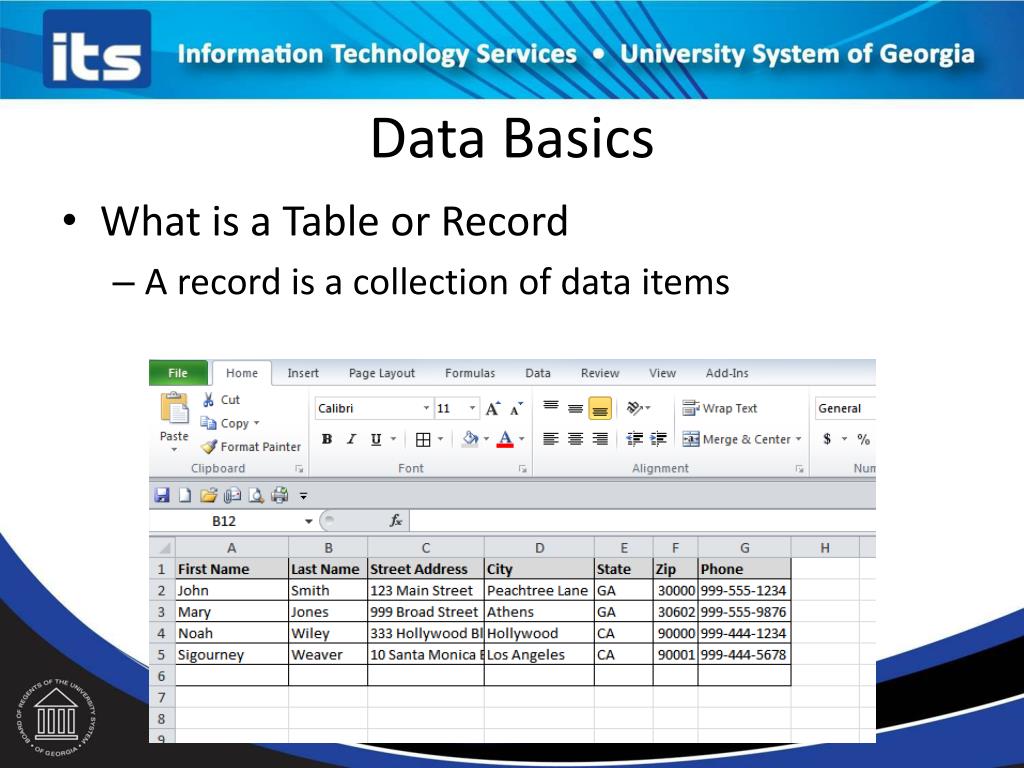Select cell containing Sigourney

tap(231, 654)
